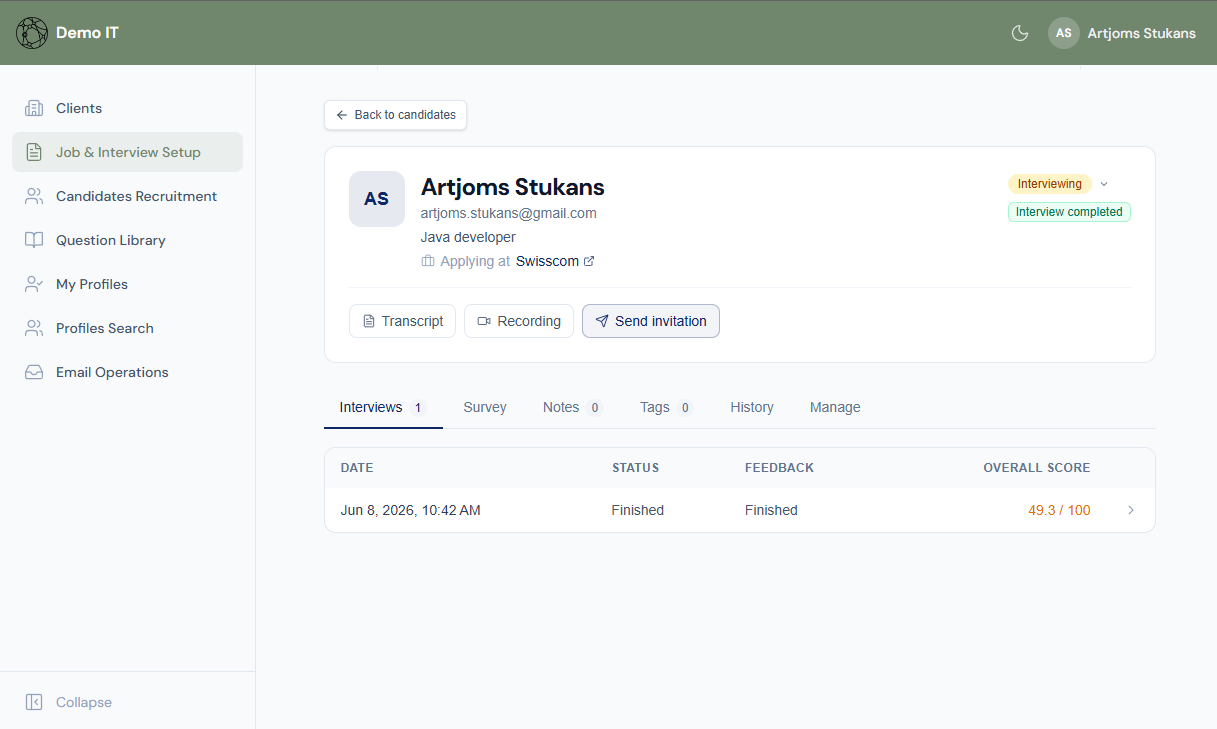Click the Profiles Search people icon
Viewport: 1217px width, 729px height.
tap(34, 328)
